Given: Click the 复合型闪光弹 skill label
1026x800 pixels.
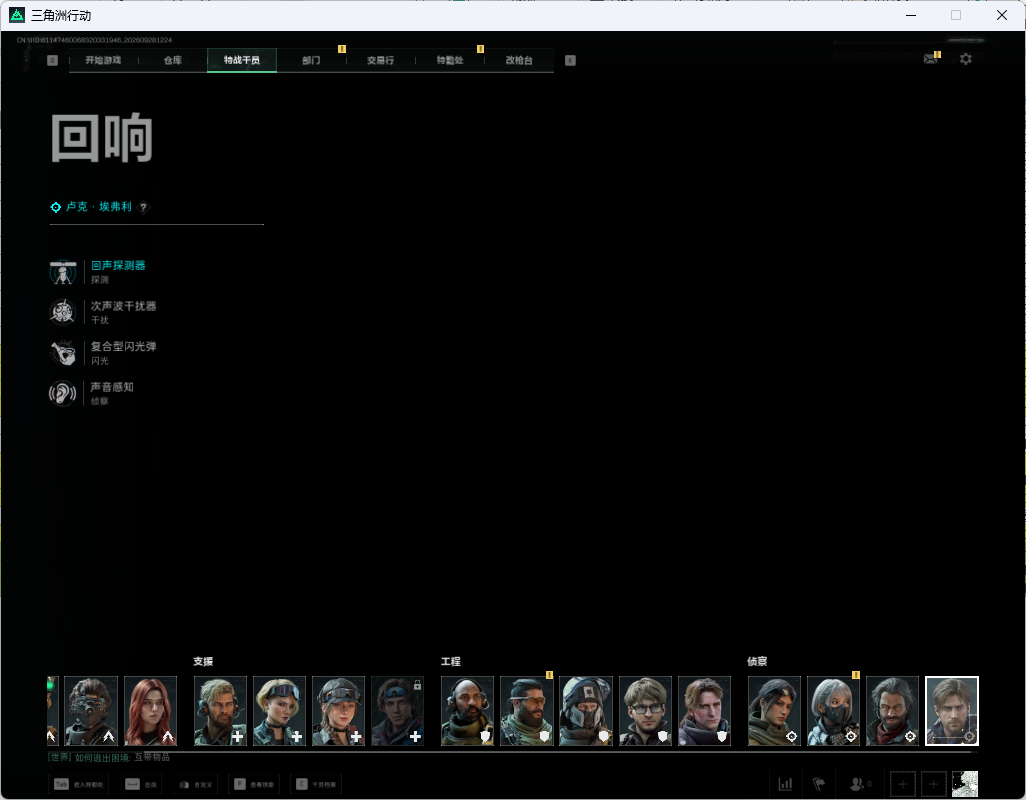Looking at the screenshot, I should point(124,347).
